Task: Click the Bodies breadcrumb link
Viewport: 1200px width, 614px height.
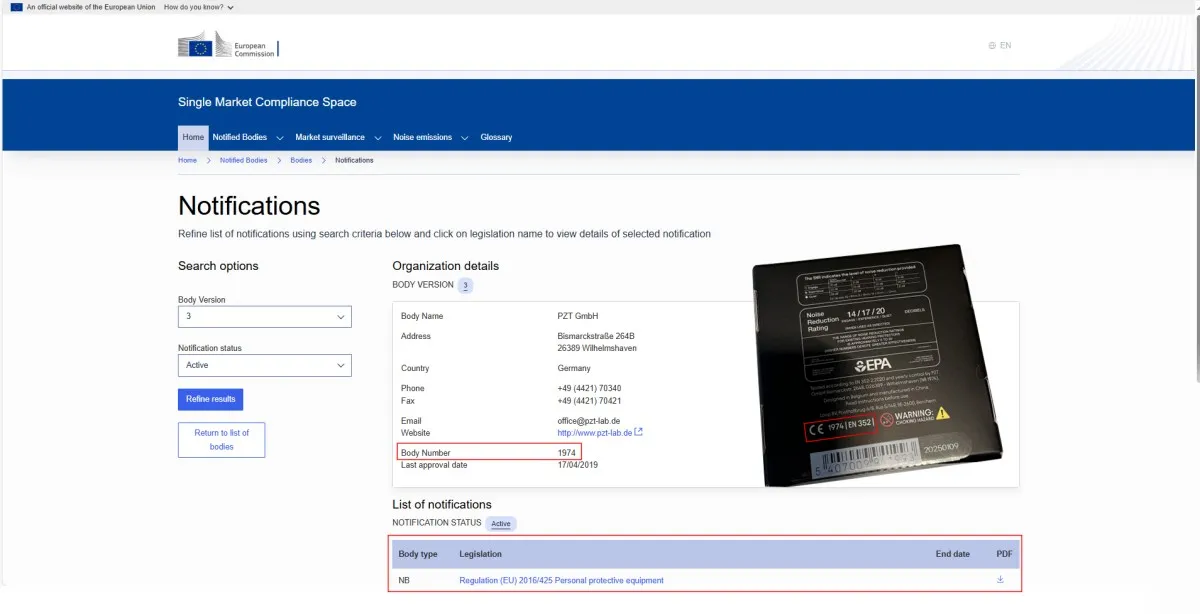Action: pos(301,160)
